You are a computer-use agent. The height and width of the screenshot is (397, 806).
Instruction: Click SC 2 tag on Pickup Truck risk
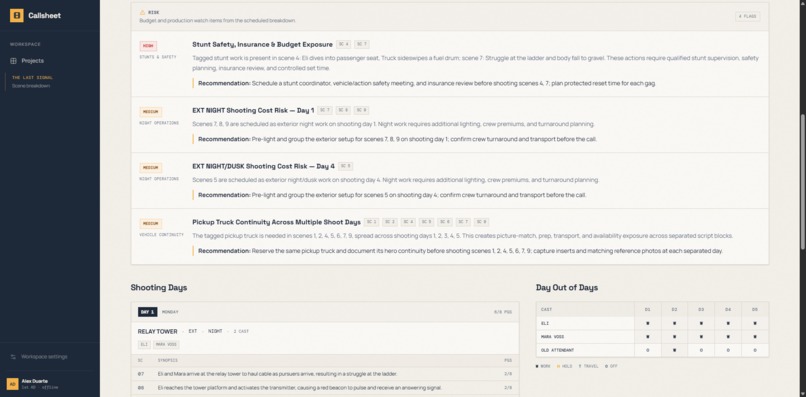[x=390, y=222]
